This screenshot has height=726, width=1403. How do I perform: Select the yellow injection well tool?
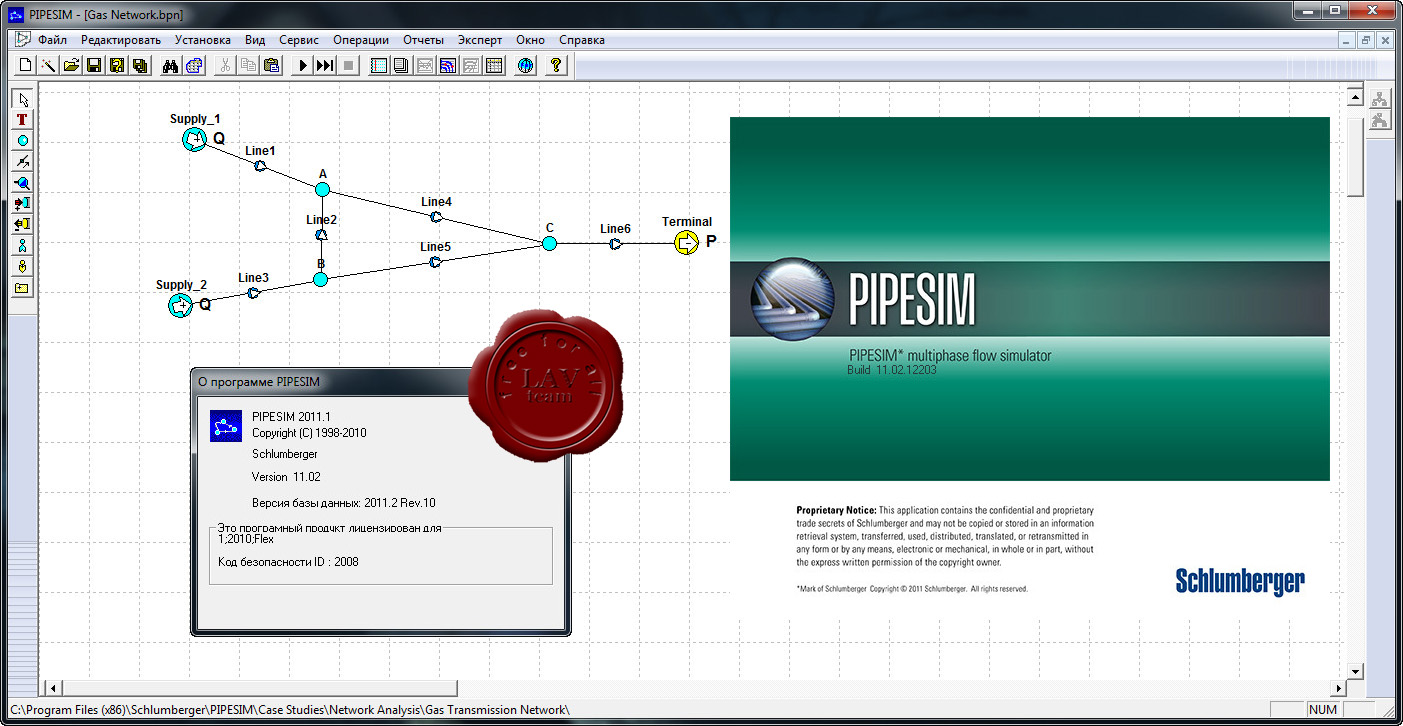(x=23, y=266)
